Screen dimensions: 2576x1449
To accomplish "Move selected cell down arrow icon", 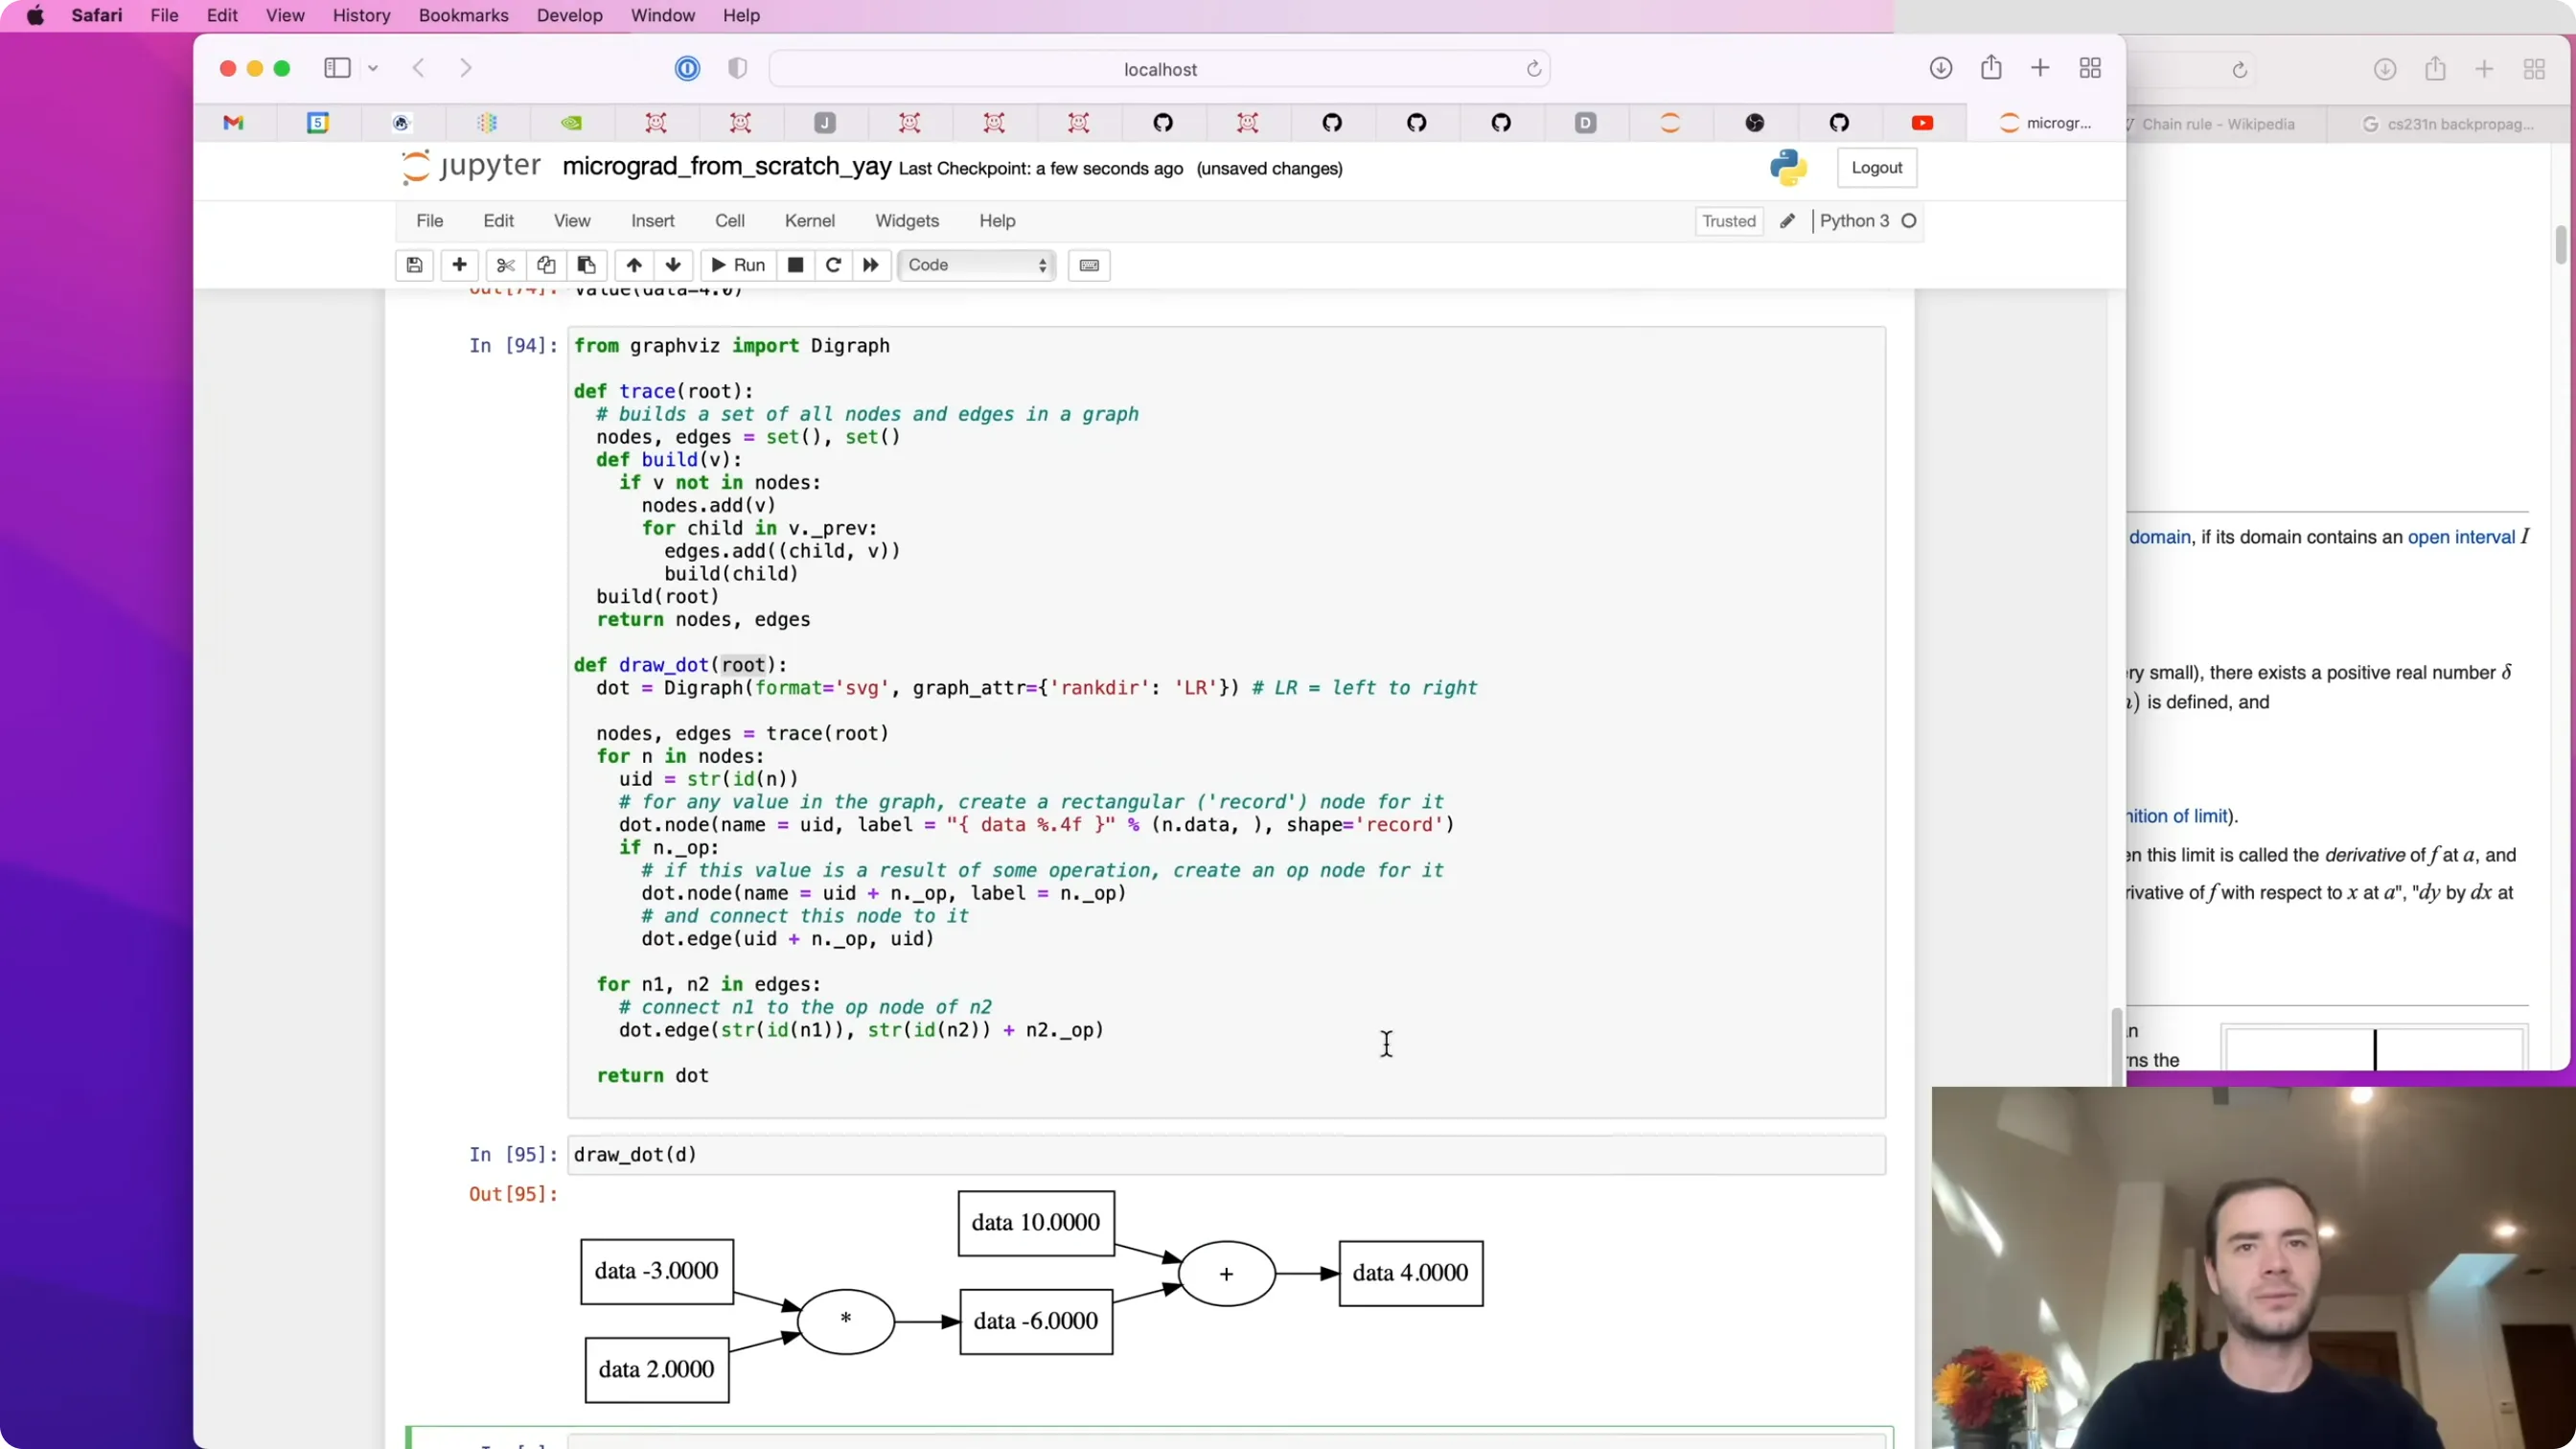I will click(673, 265).
